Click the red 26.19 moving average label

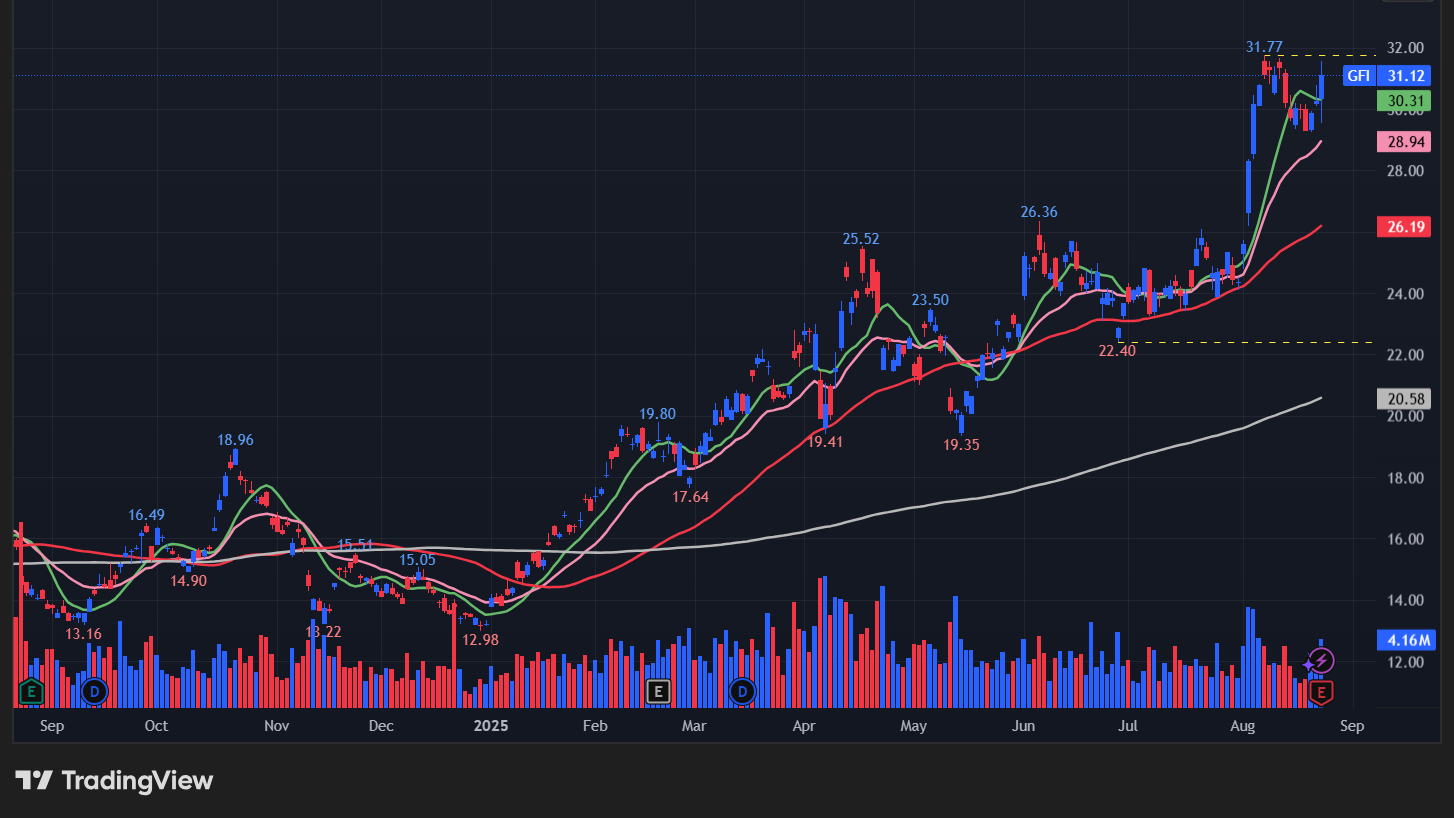tap(1406, 227)
